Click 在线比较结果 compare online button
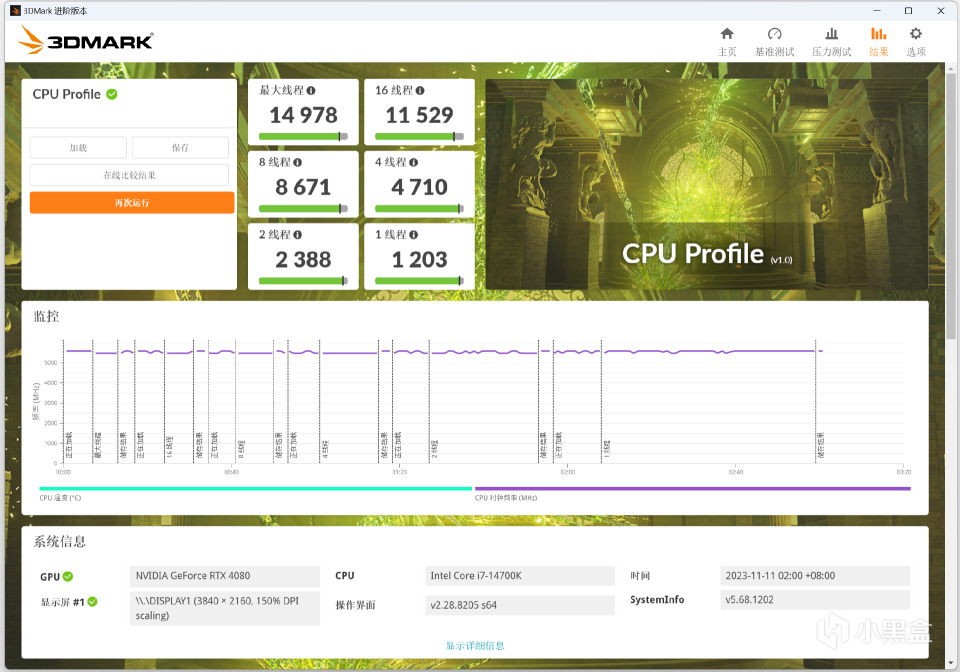960x672 pixels. (x=129, y=175)
